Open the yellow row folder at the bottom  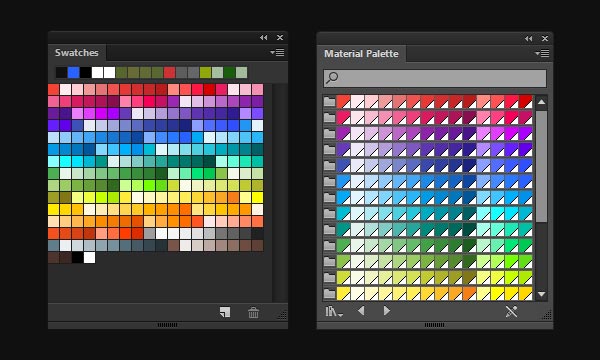[x=329, y=293]
